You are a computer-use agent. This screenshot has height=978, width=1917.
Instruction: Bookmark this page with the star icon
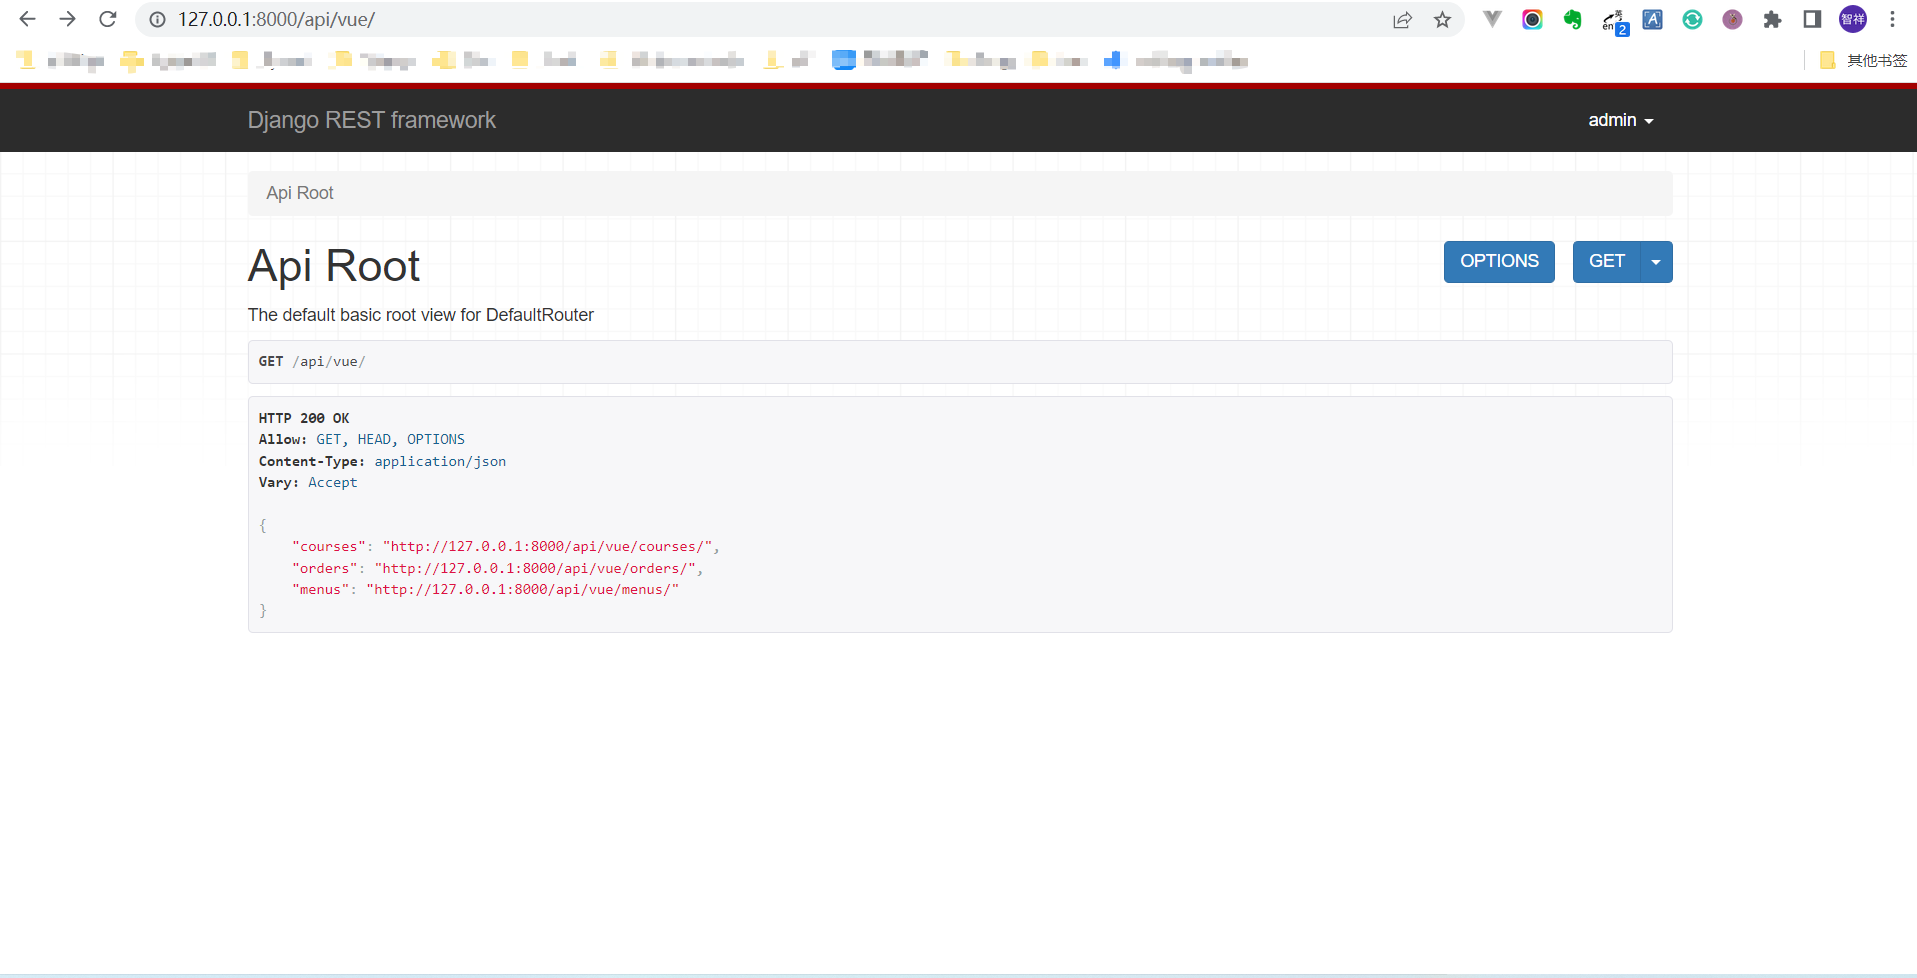click(1442, 20)
